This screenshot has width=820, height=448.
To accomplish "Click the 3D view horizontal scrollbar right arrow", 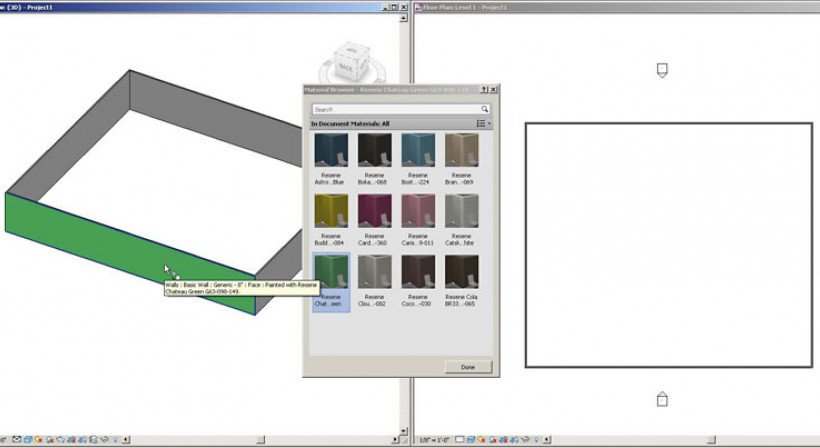I will point(395,440).
